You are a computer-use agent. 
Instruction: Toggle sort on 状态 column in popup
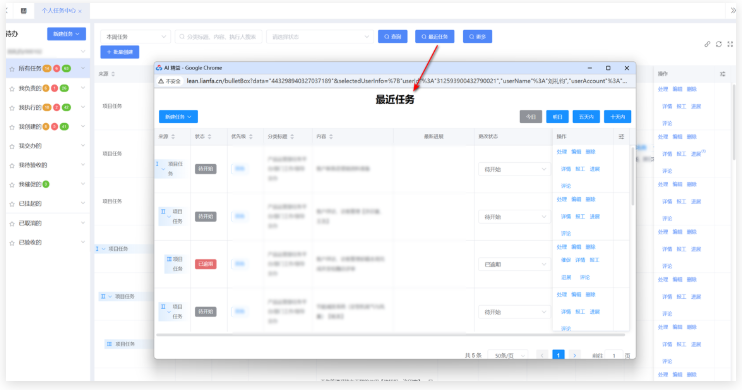point(209,136)
